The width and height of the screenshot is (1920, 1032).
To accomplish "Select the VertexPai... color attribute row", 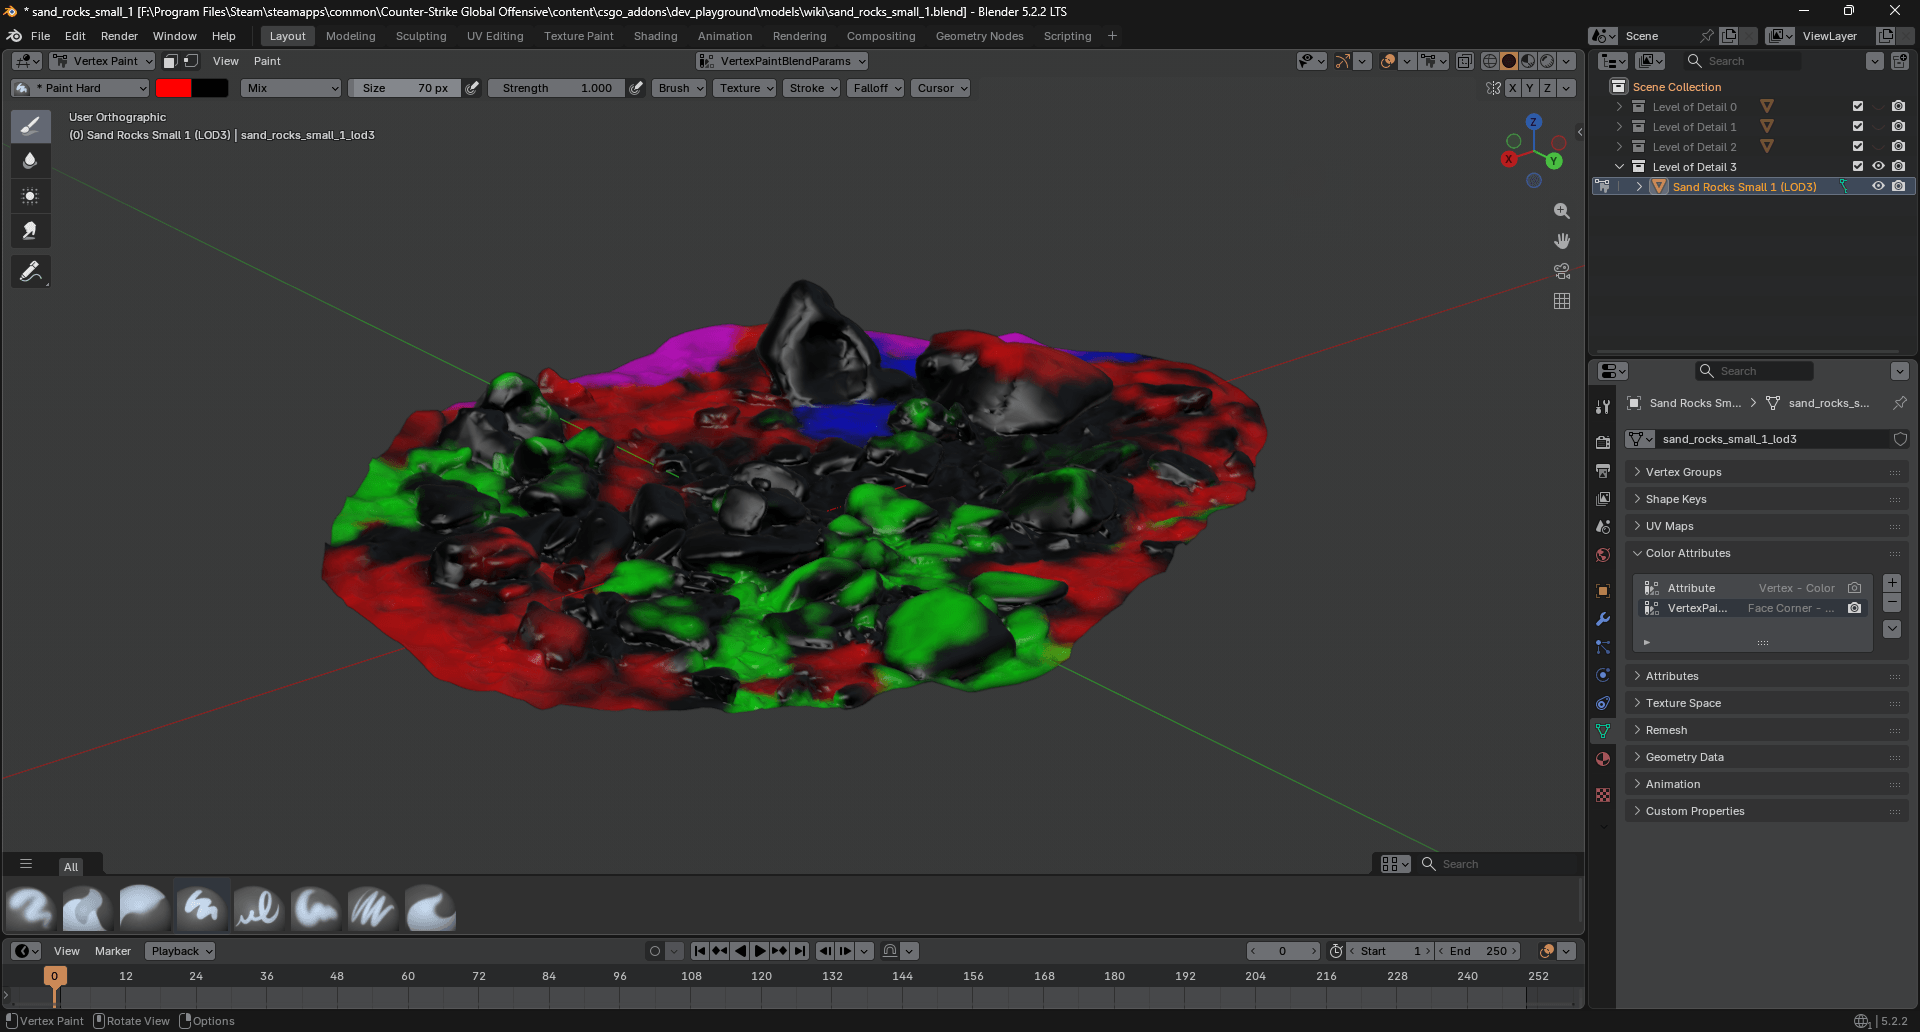I will point(1752,608).
